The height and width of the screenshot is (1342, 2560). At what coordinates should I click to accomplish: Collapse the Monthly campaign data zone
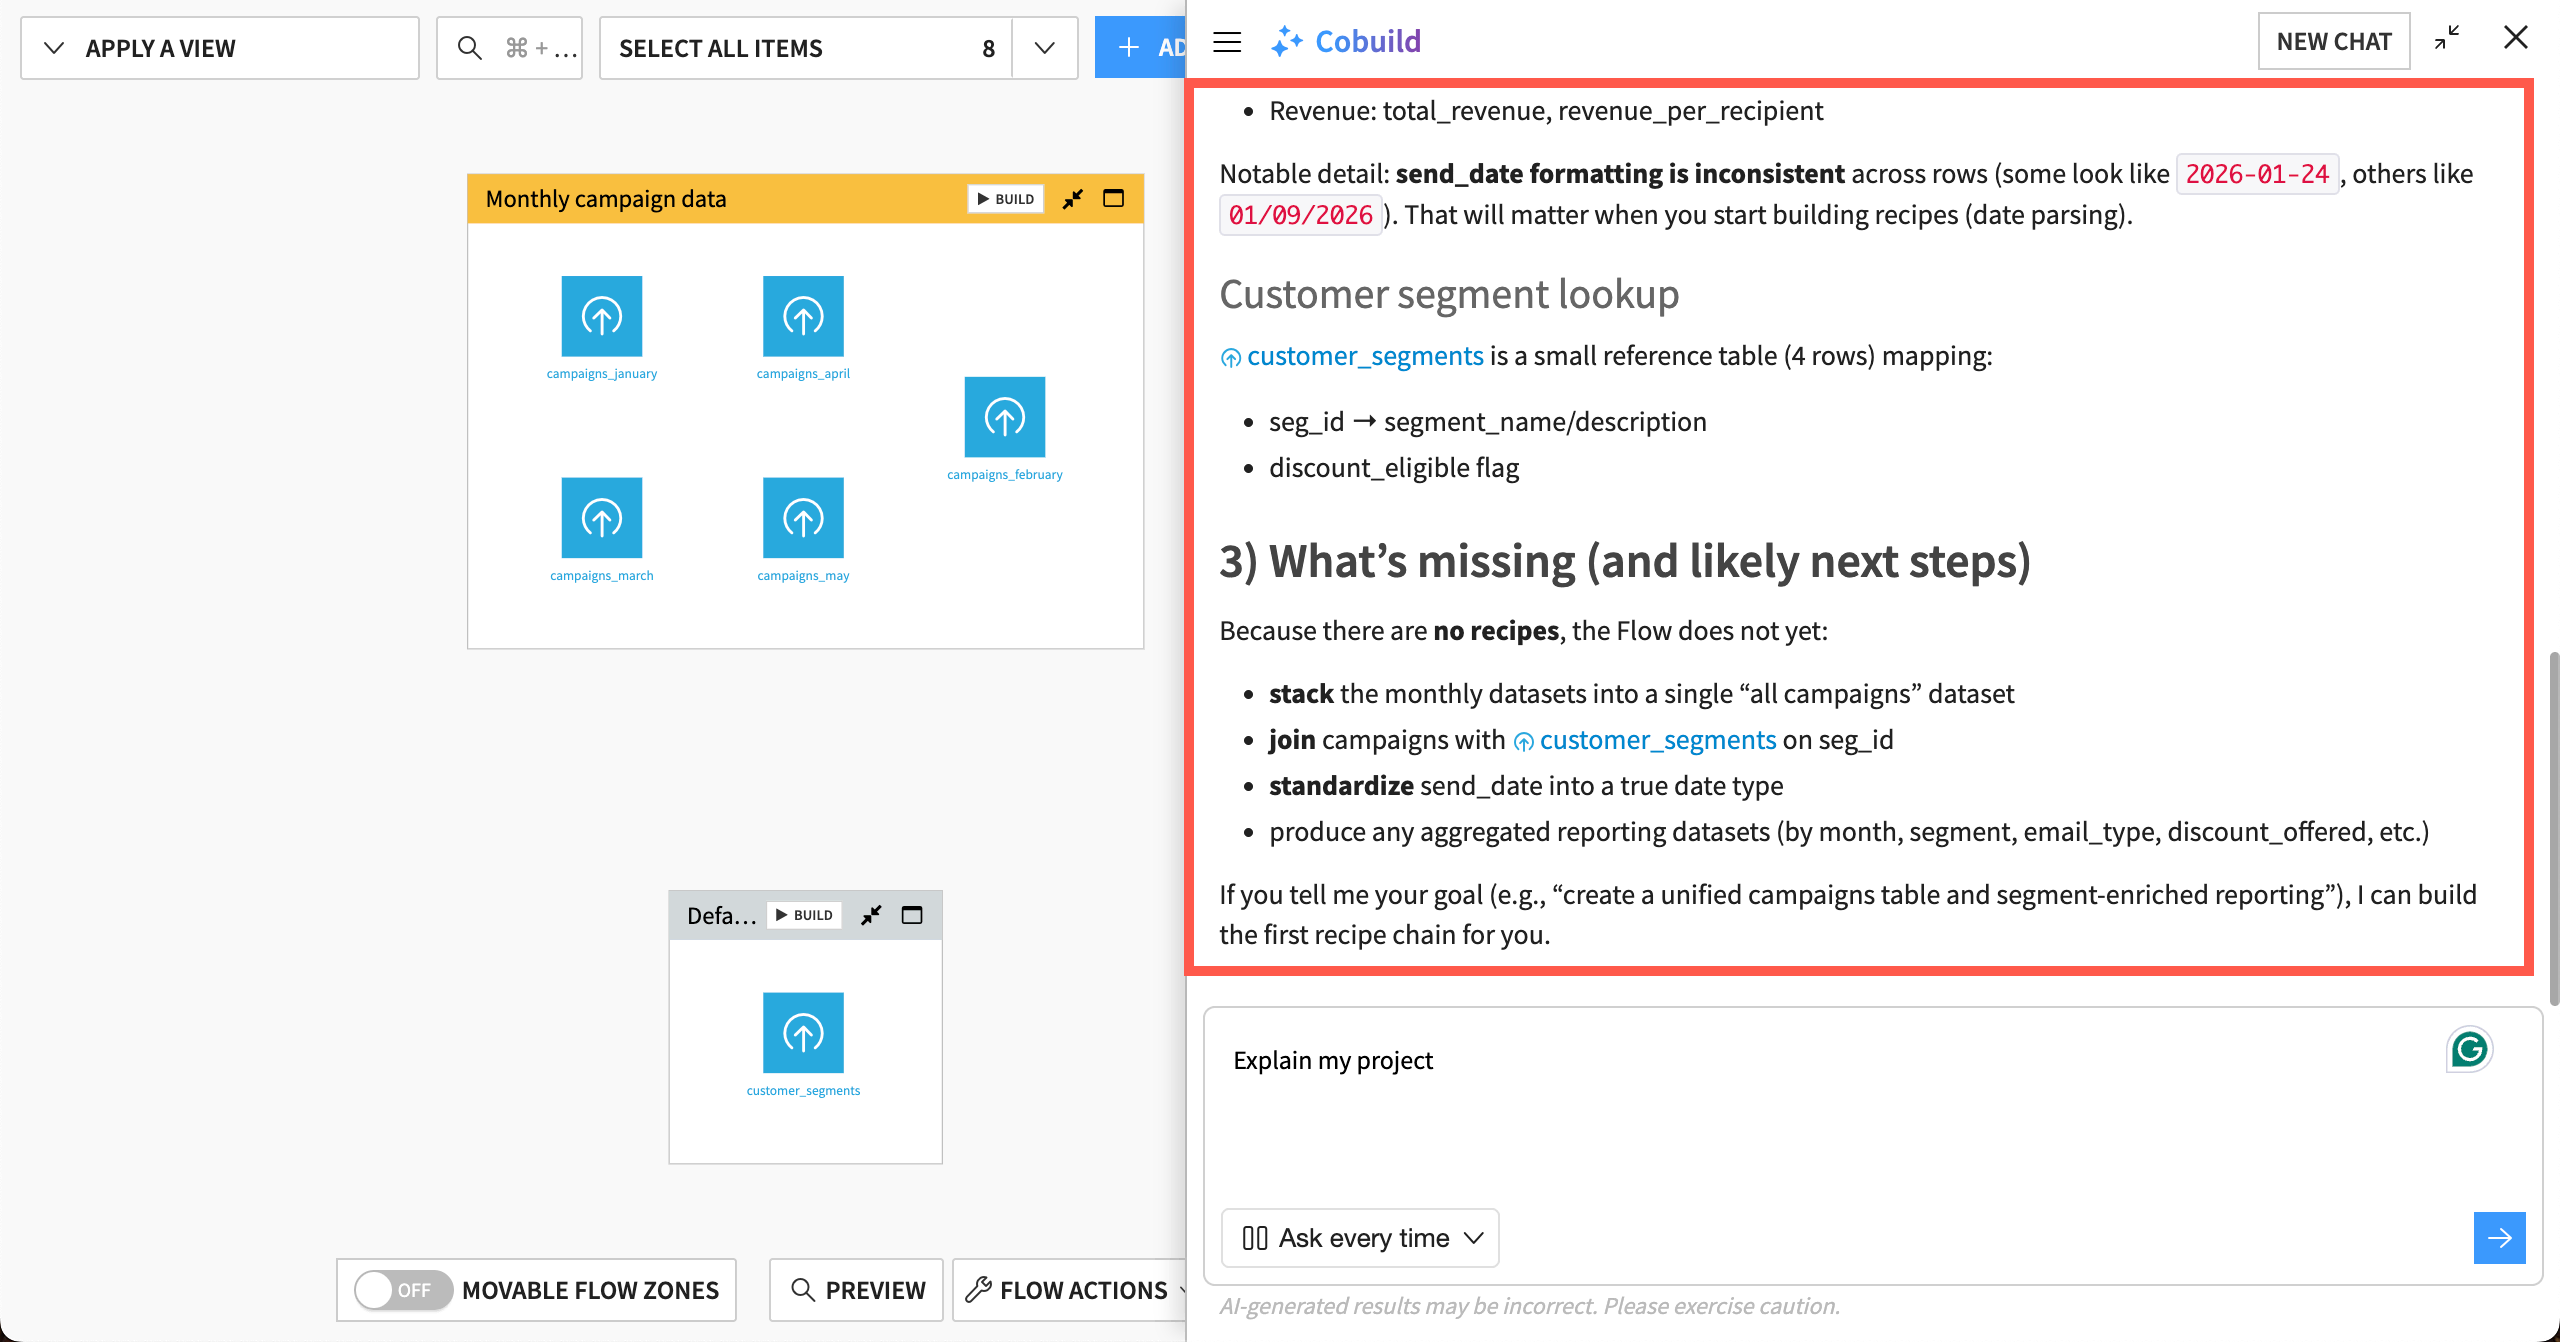(1073, 199)
